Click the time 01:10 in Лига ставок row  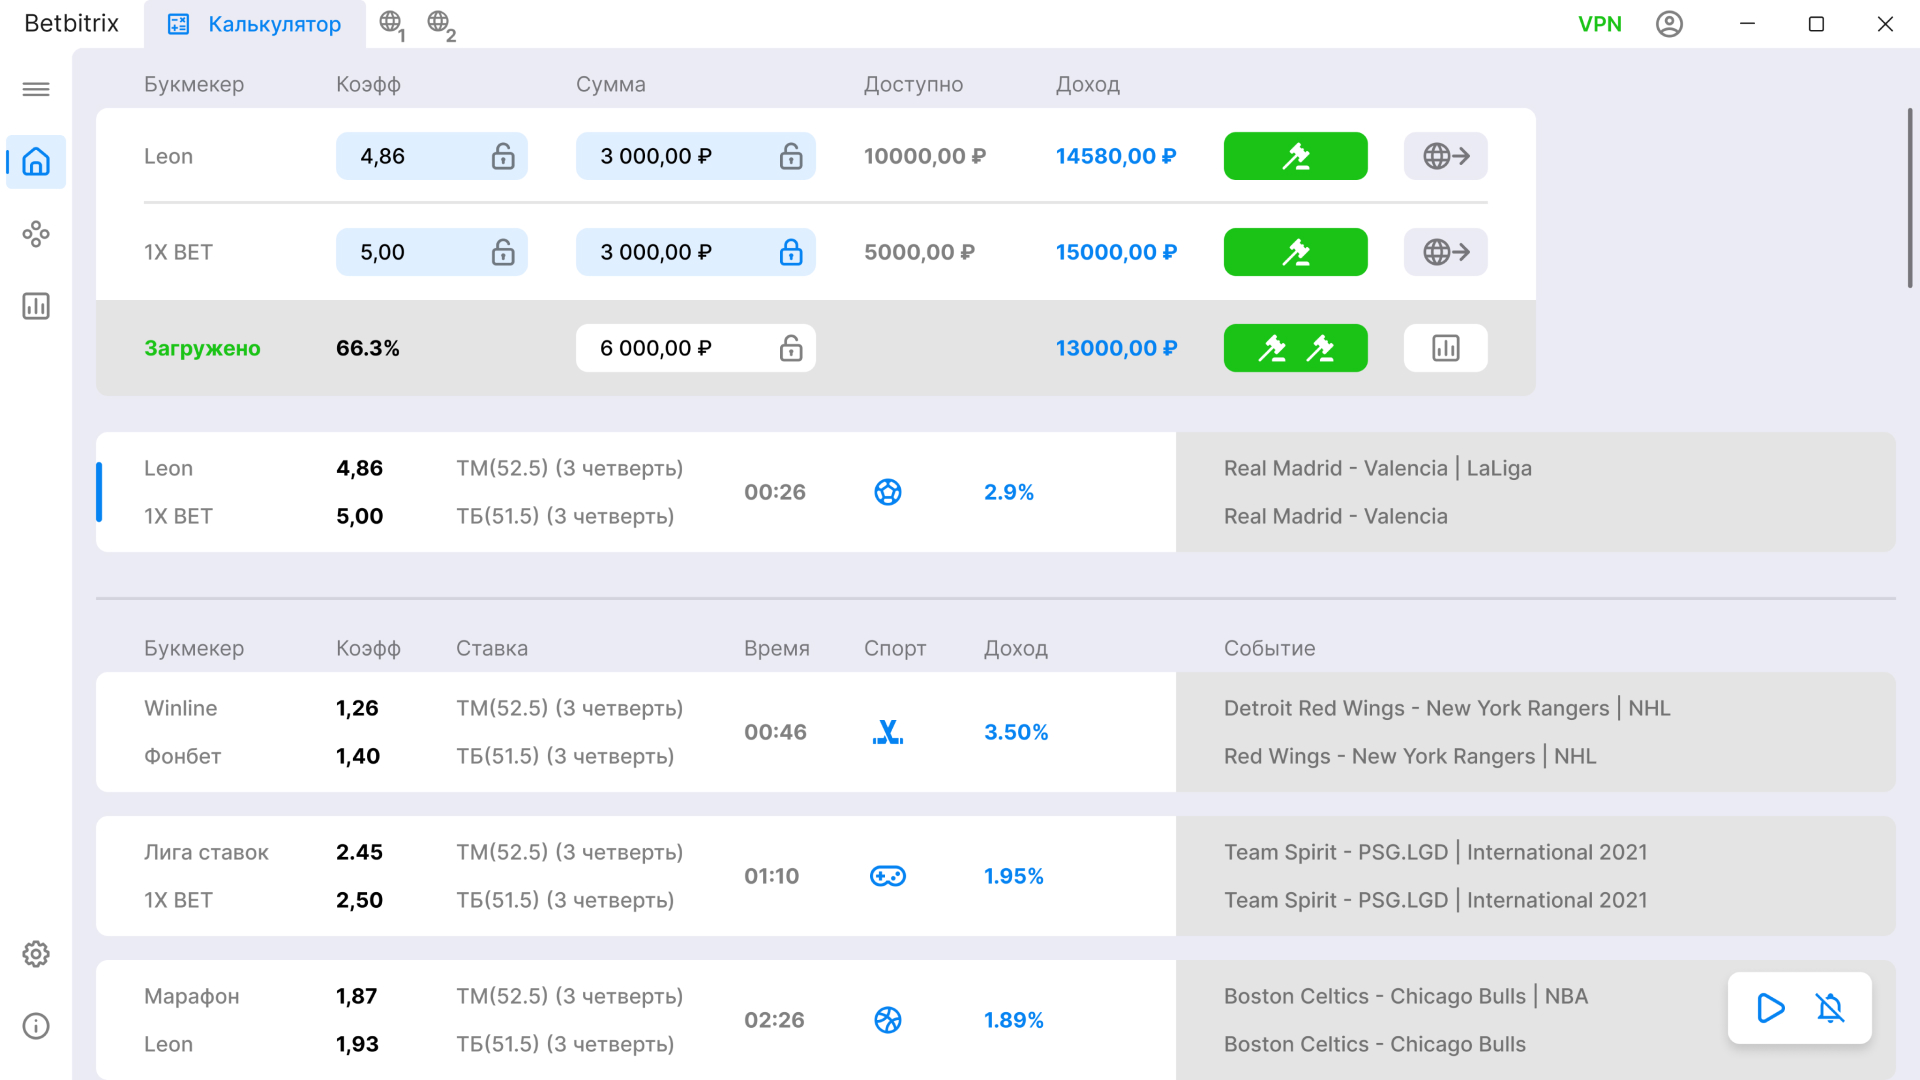tap(772, 876)
